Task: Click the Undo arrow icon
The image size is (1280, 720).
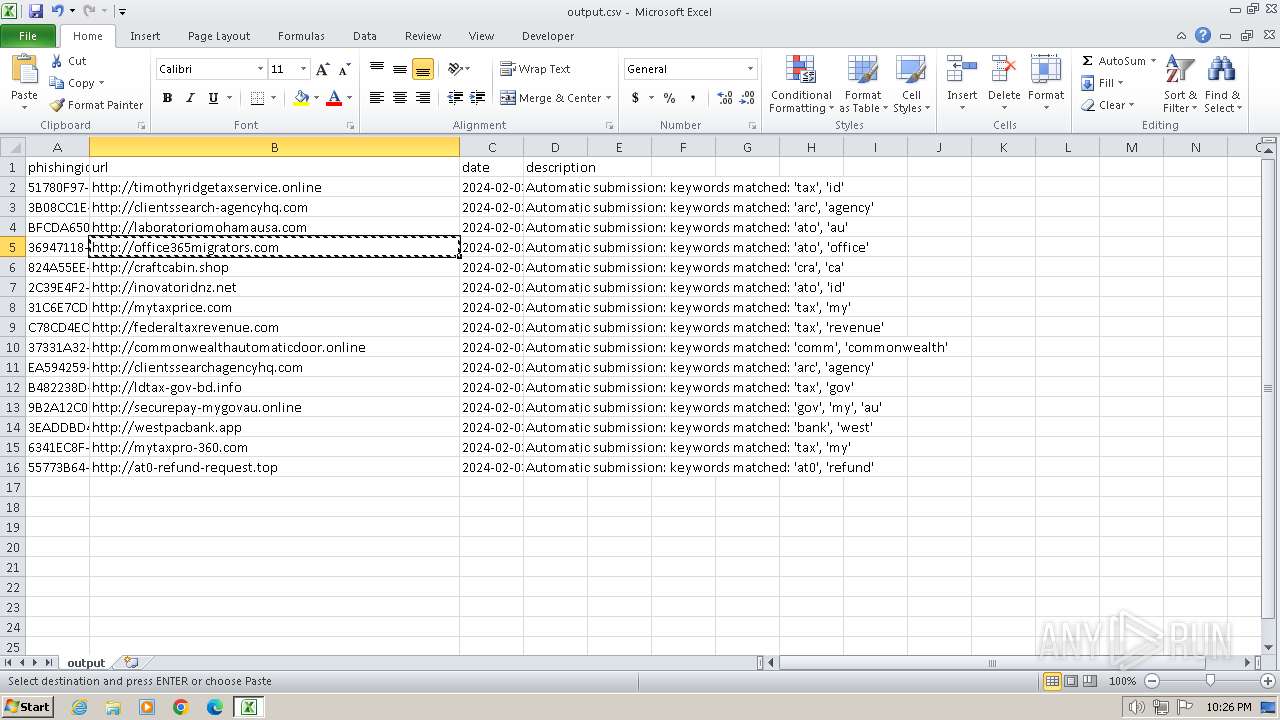Action: click(57, 11)
